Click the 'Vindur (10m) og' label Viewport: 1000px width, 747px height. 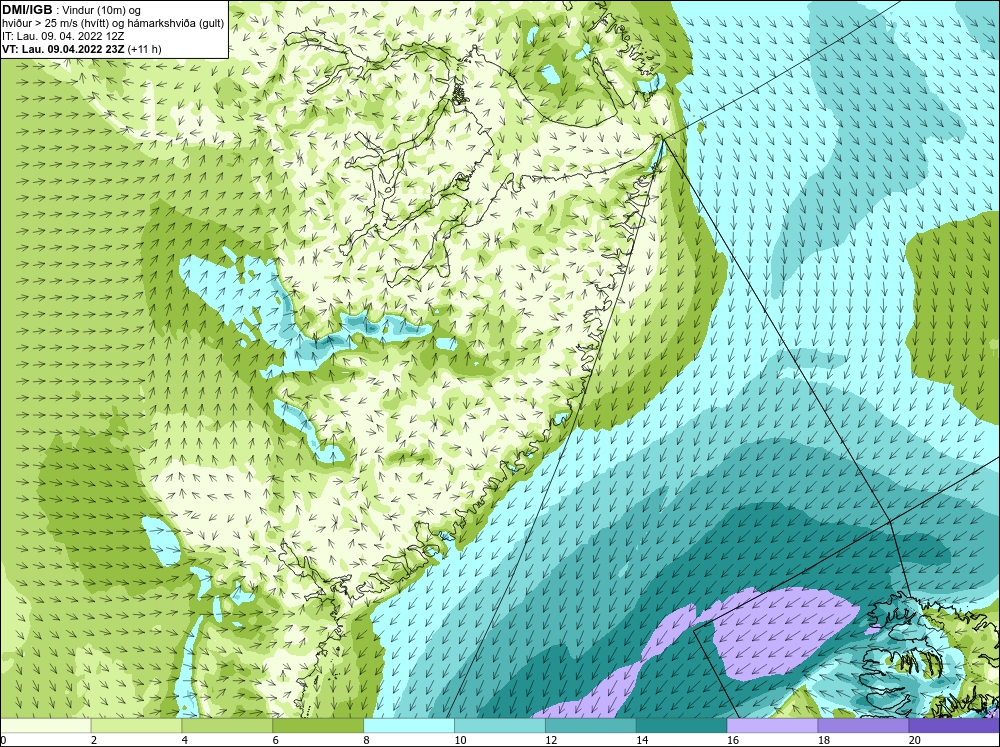point(101,10)
